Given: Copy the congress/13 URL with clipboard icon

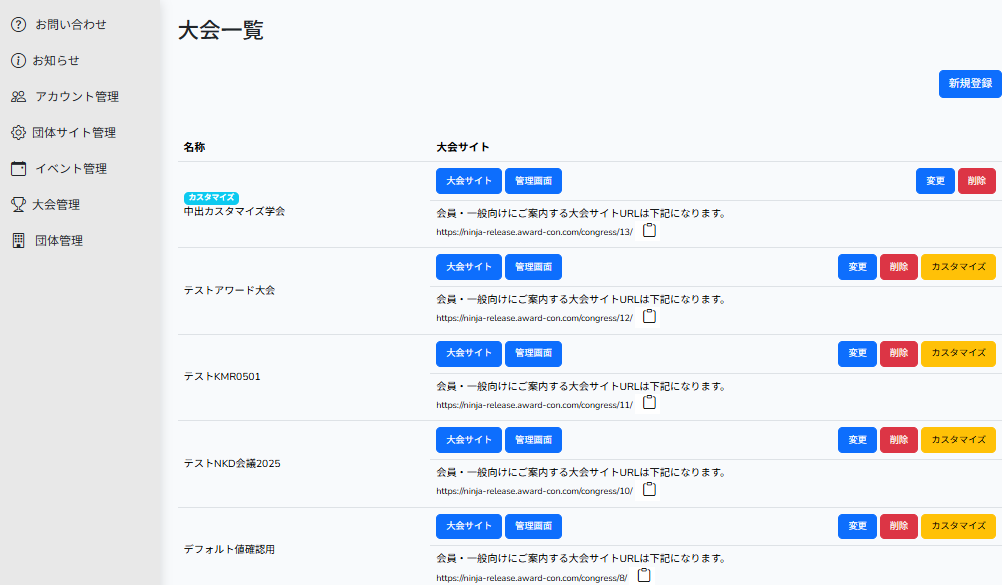Looking at the screenshot, I should point(649,231).
